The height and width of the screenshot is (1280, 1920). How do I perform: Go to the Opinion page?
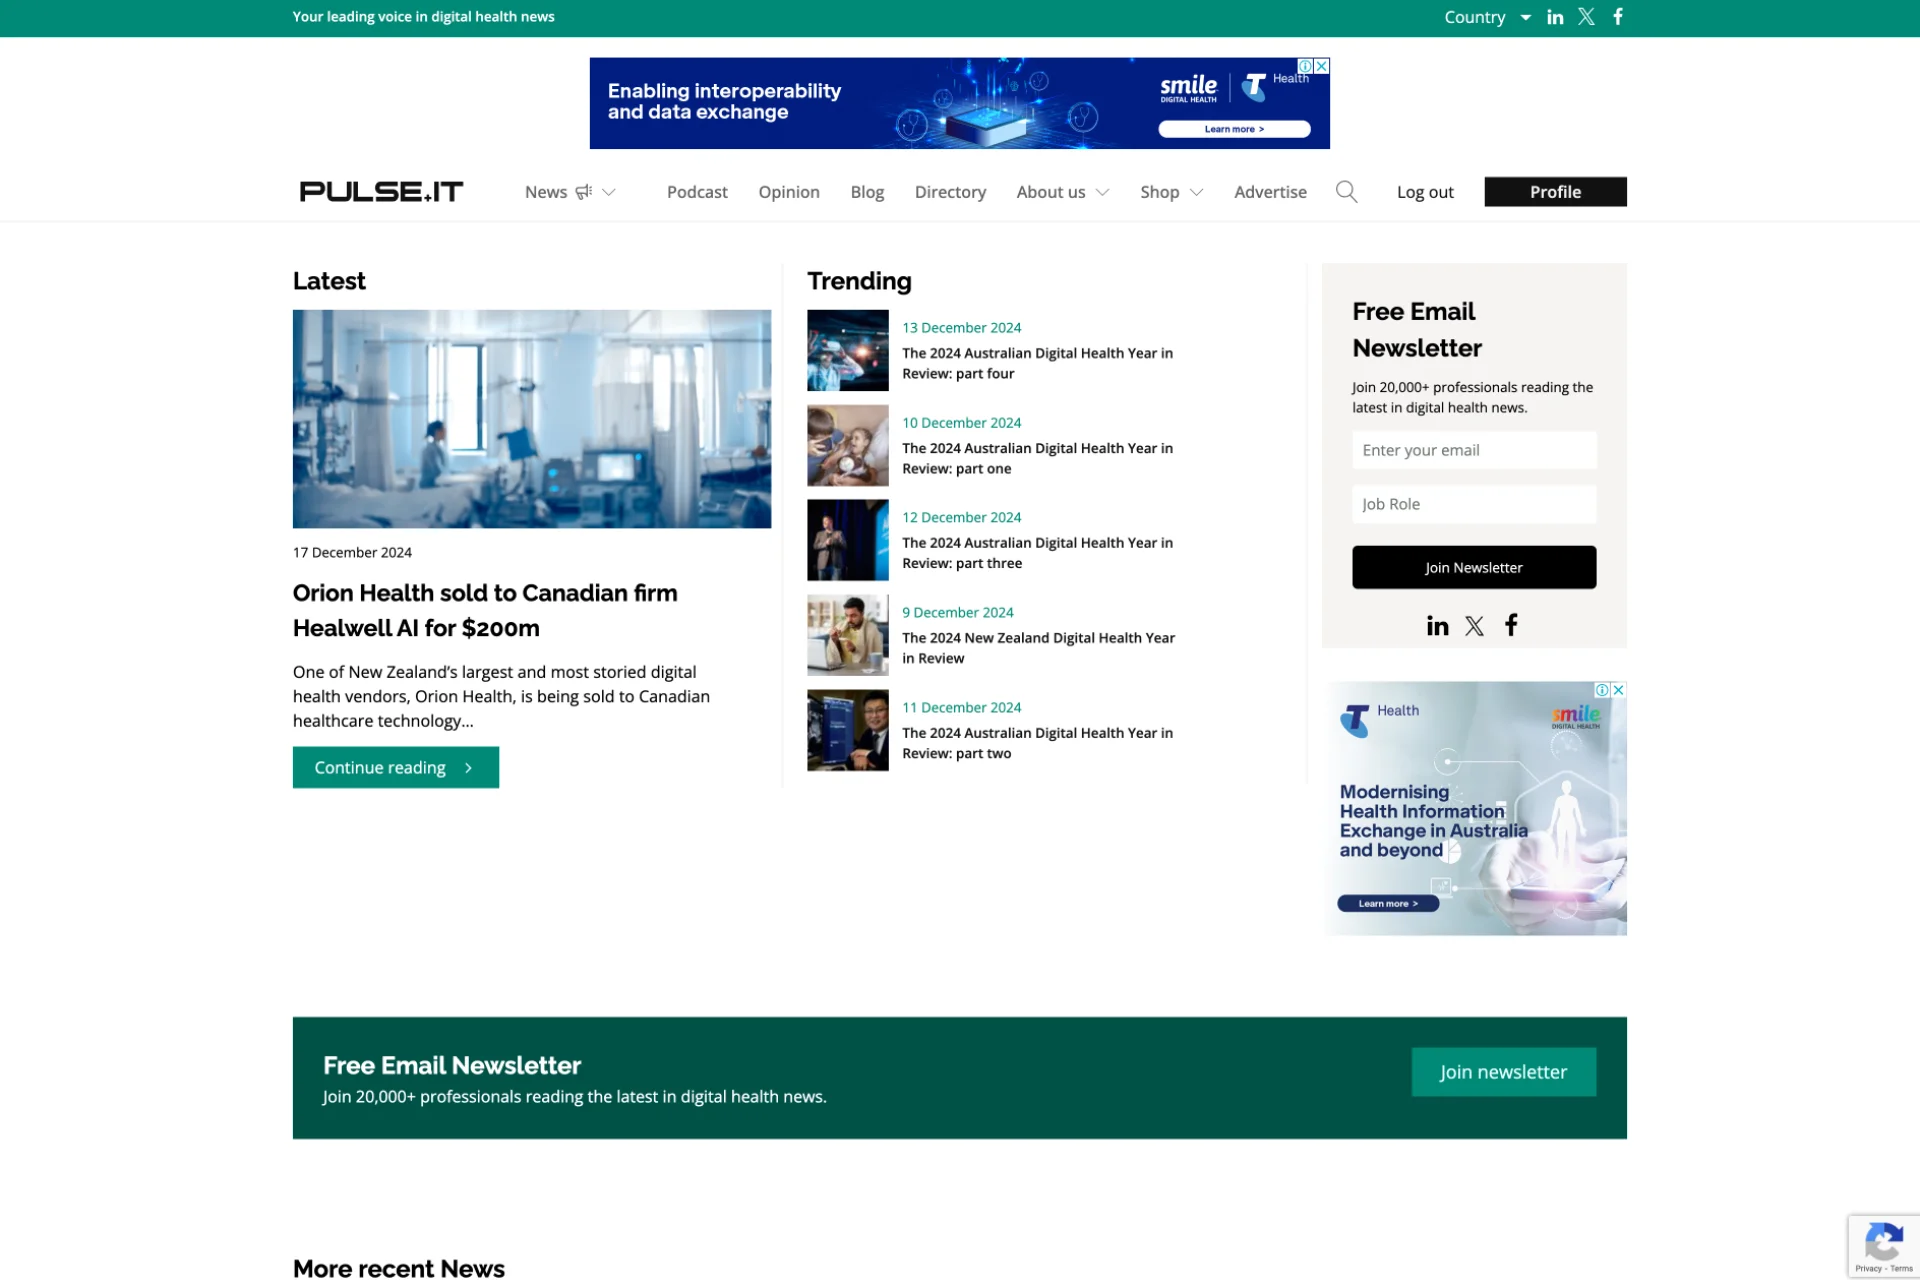click(x=788, y=191)
